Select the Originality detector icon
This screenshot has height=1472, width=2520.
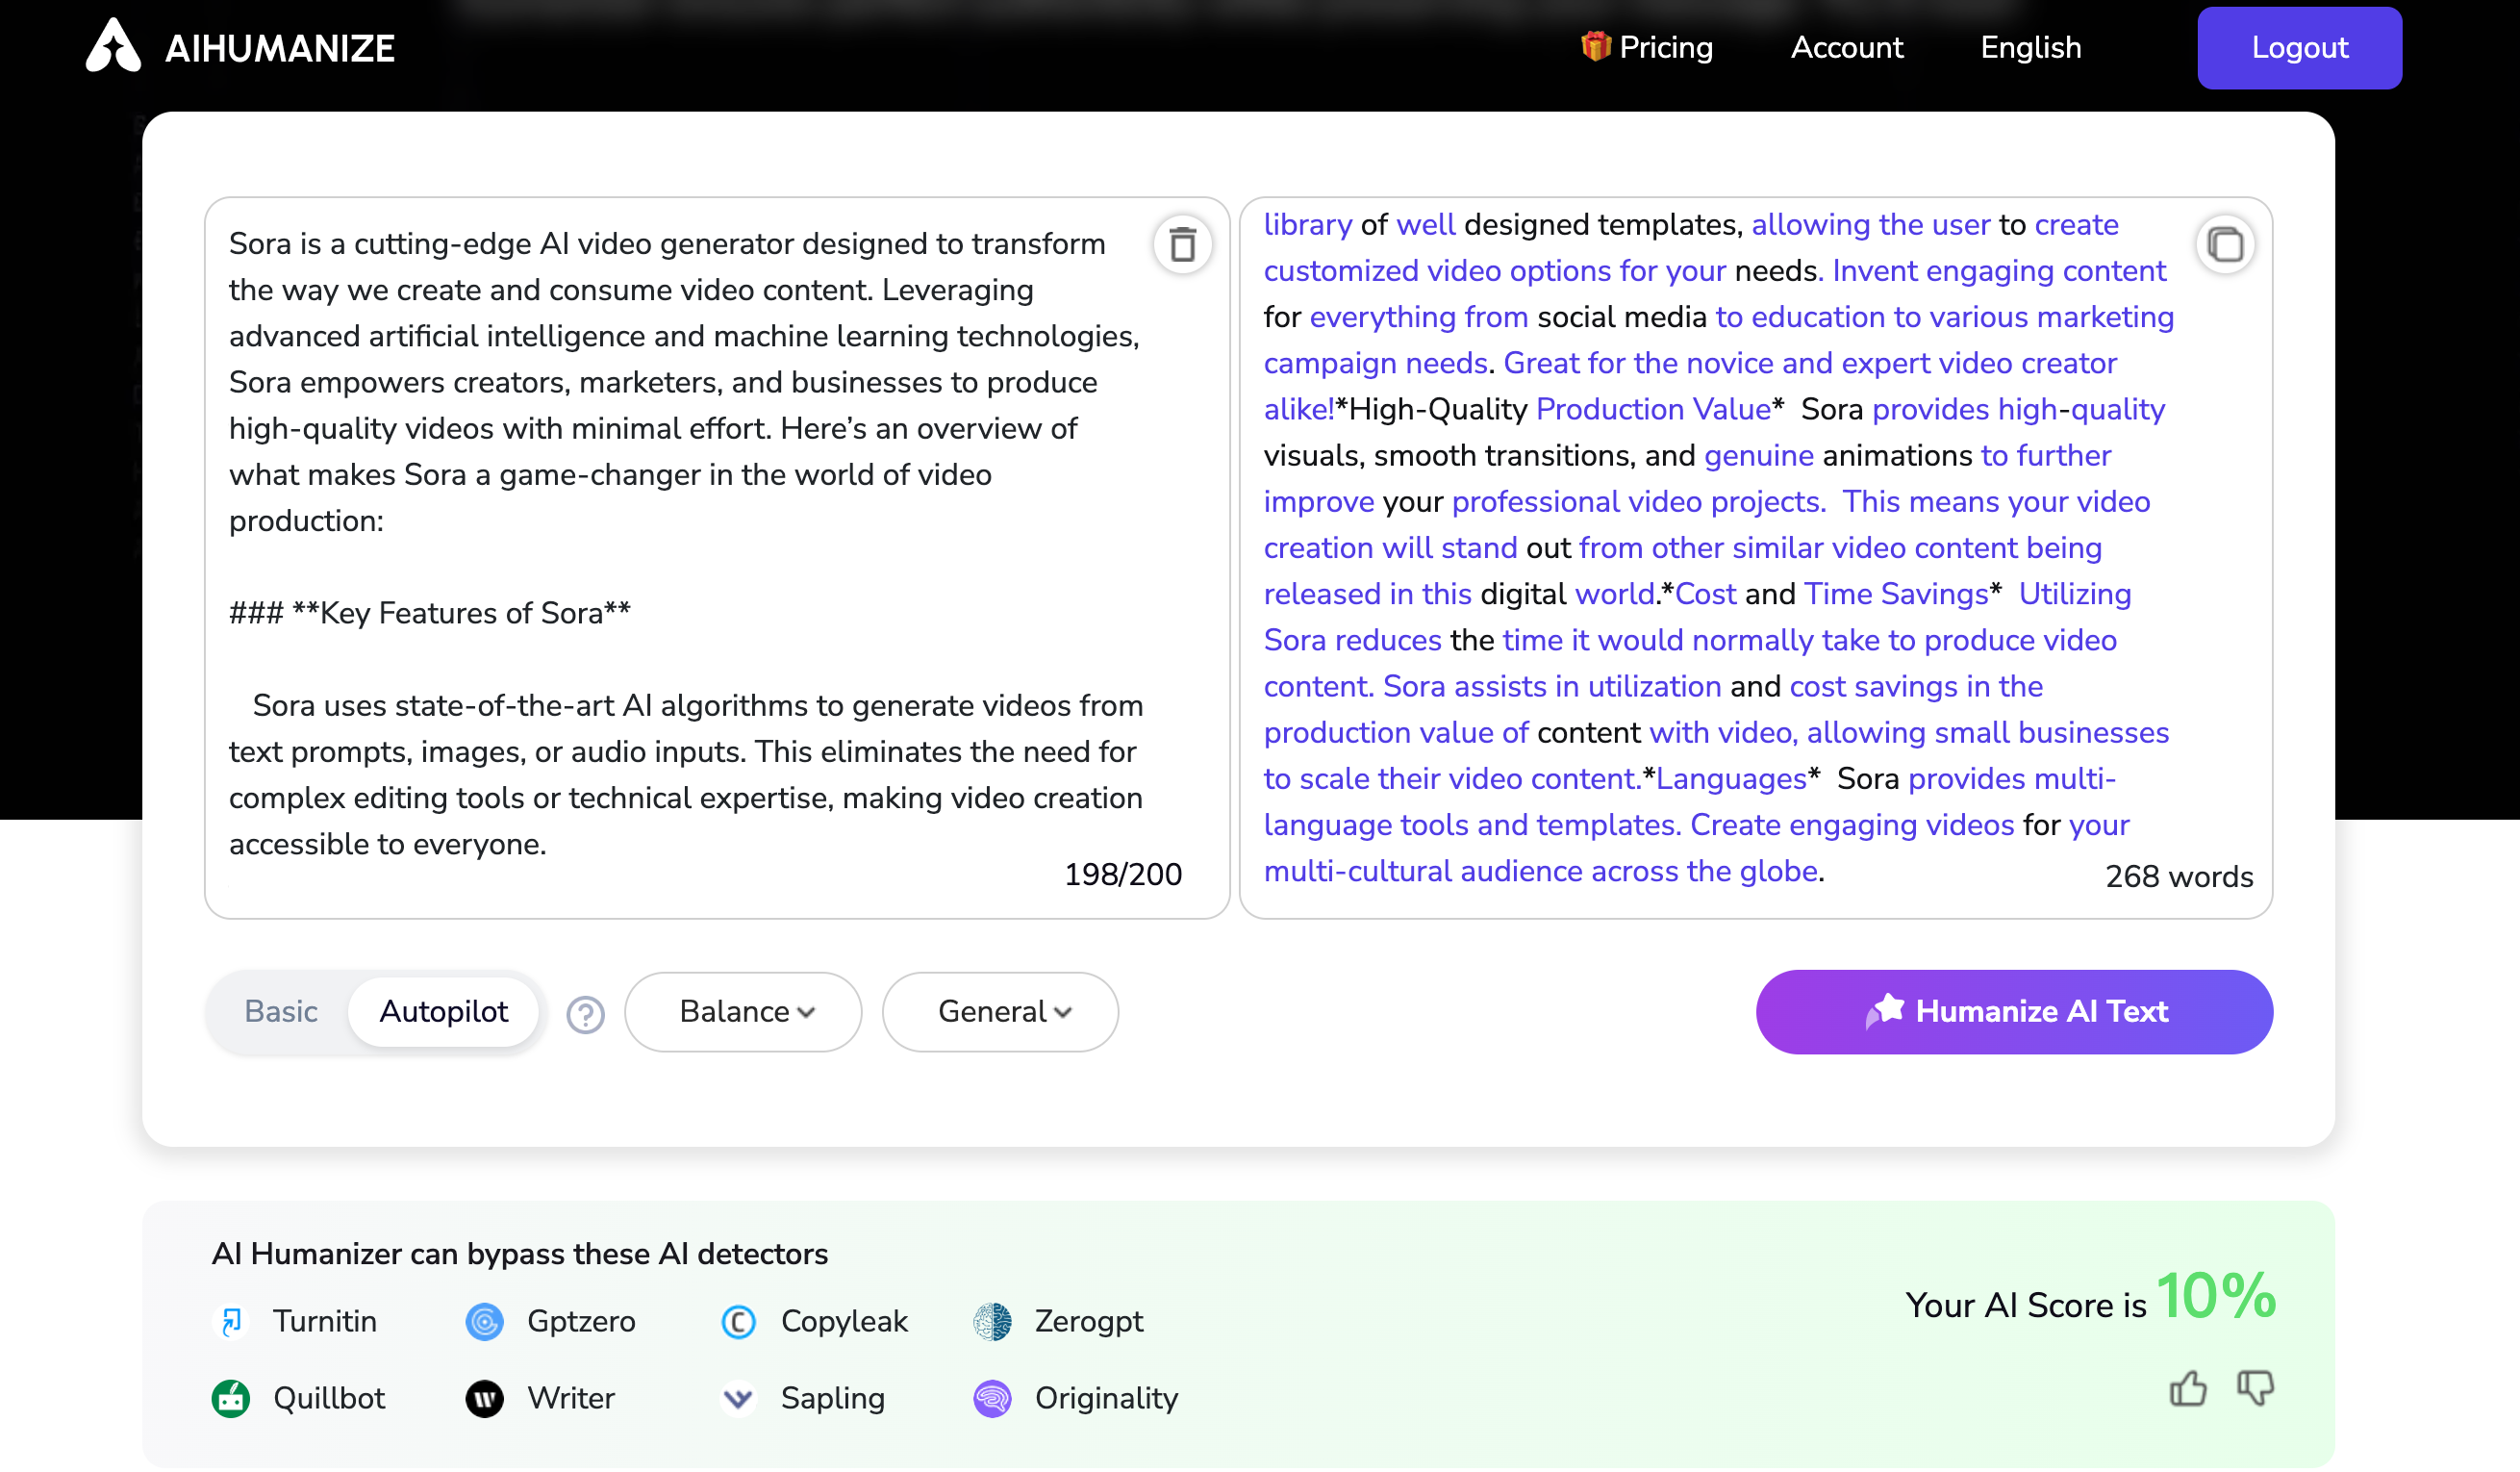click(991, 1398)
